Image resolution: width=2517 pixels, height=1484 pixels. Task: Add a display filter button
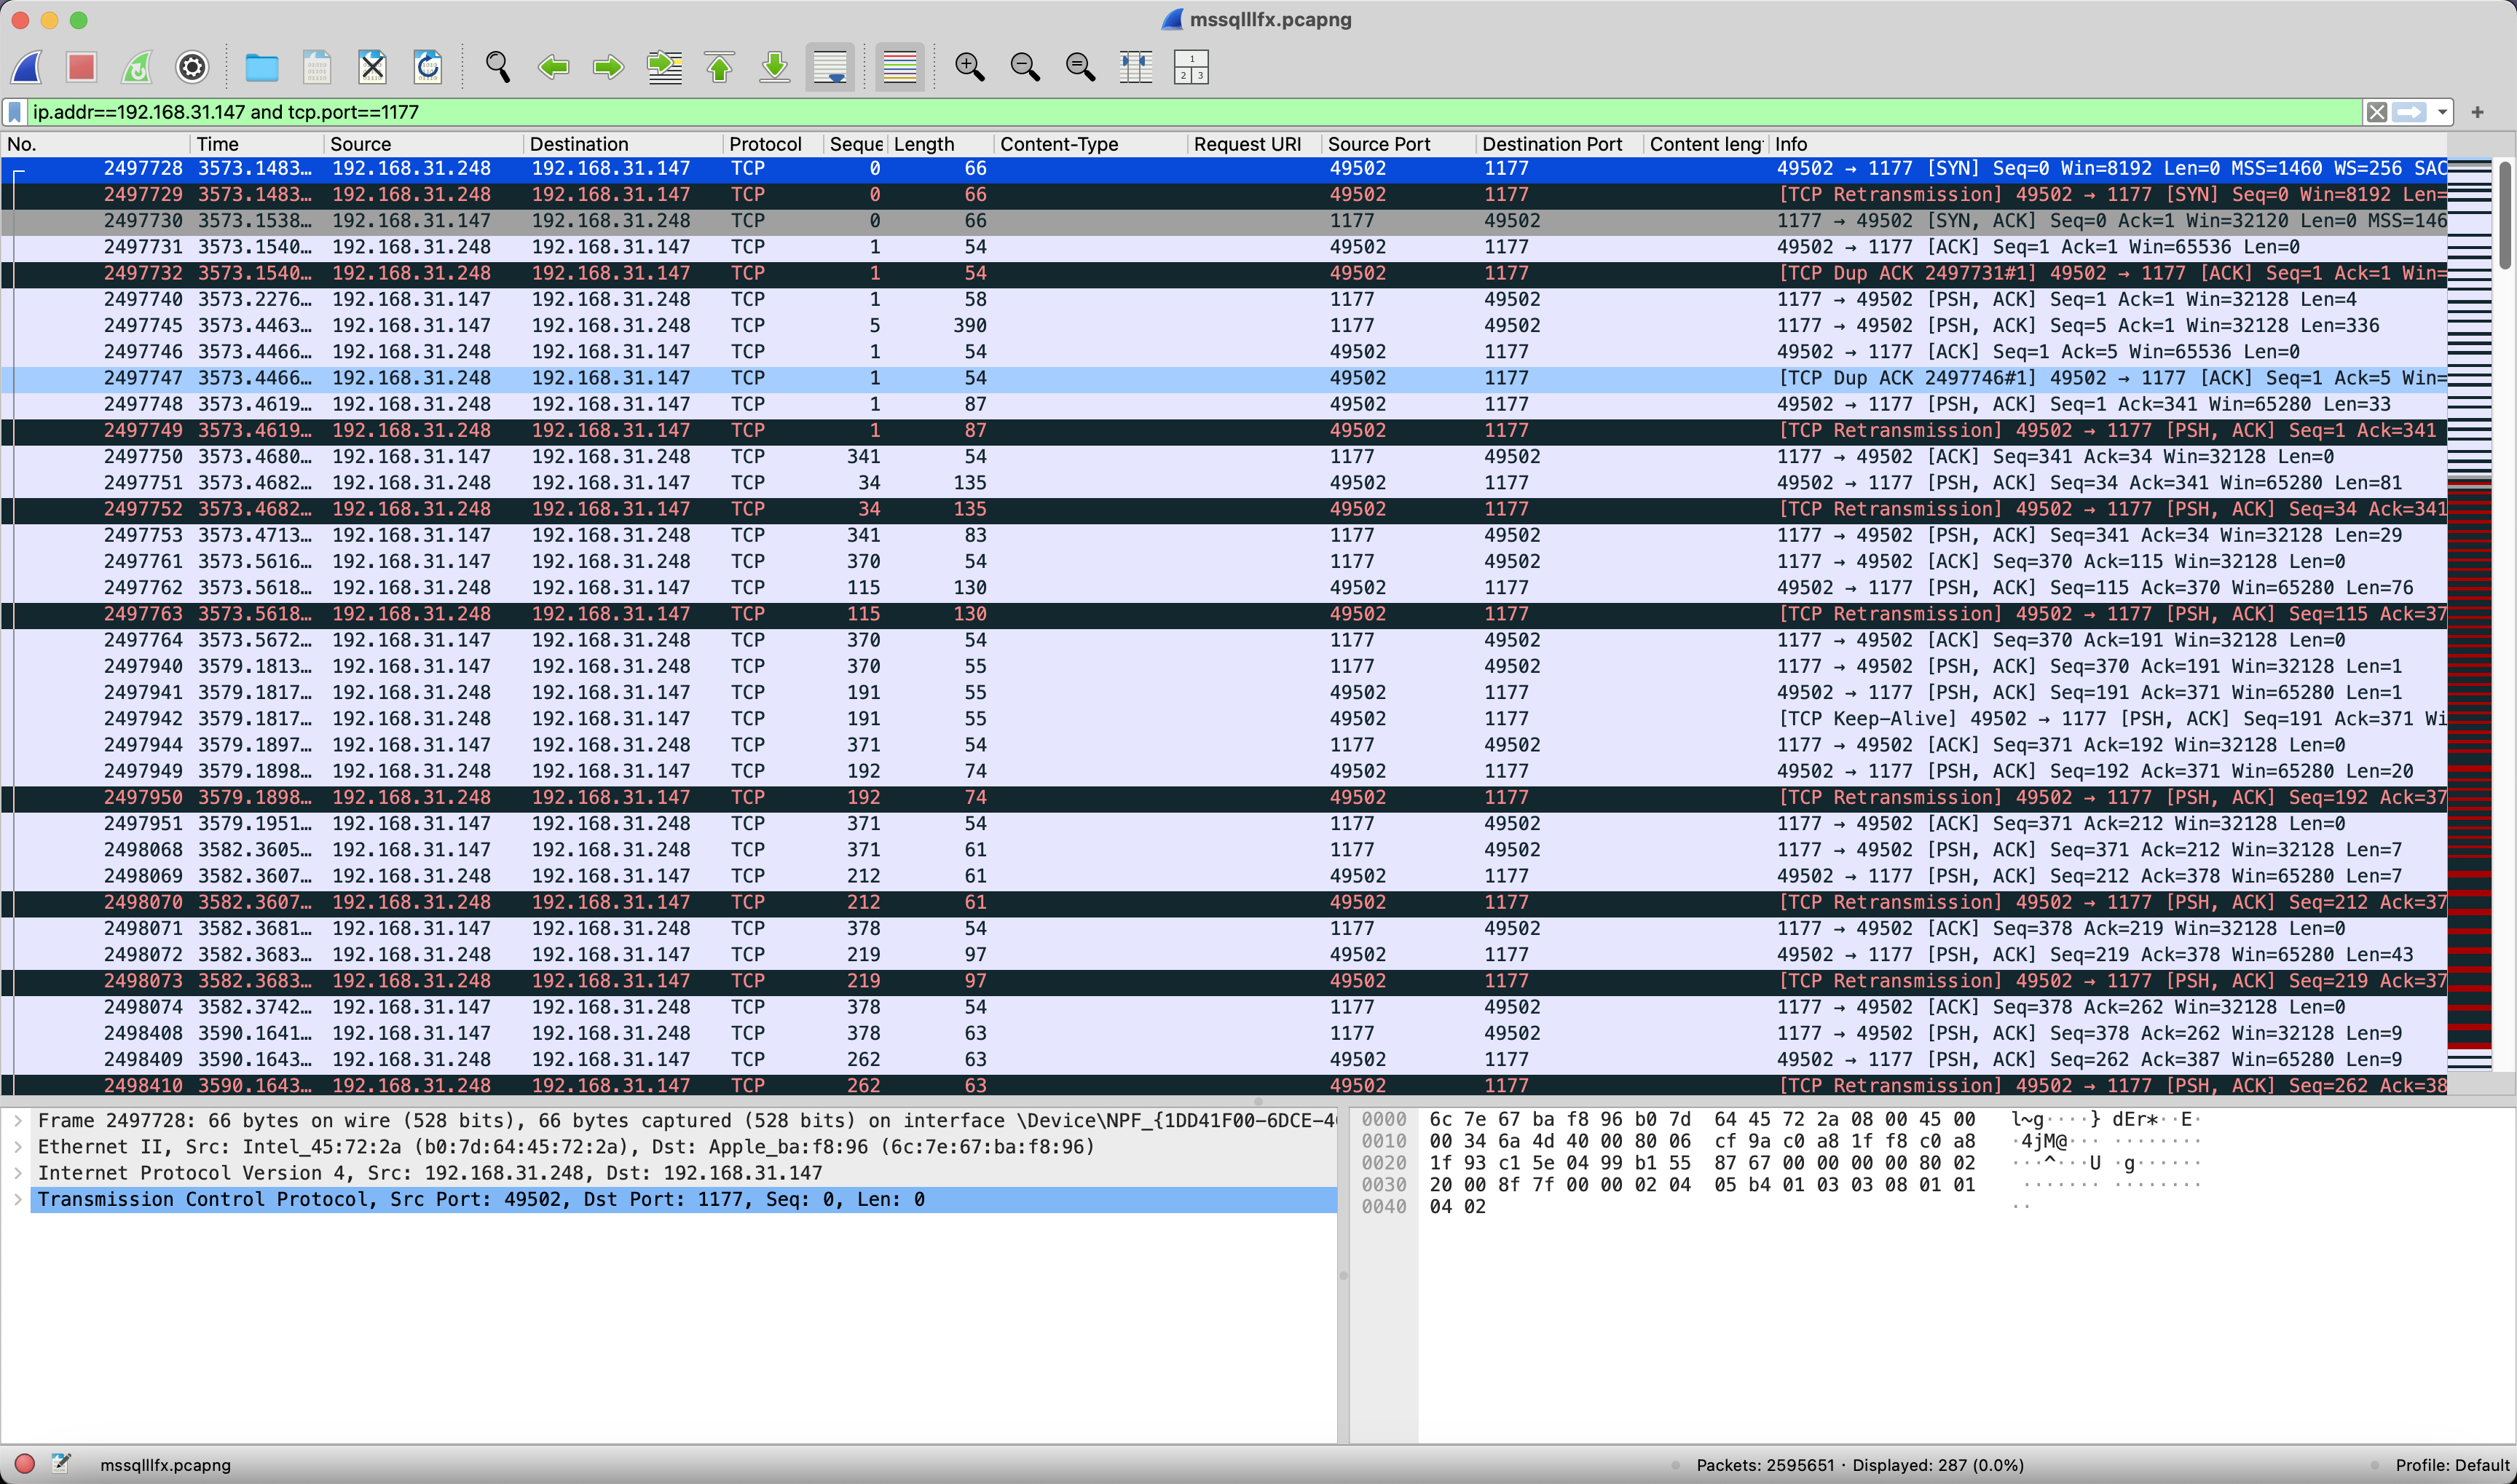coord(2478,112)
